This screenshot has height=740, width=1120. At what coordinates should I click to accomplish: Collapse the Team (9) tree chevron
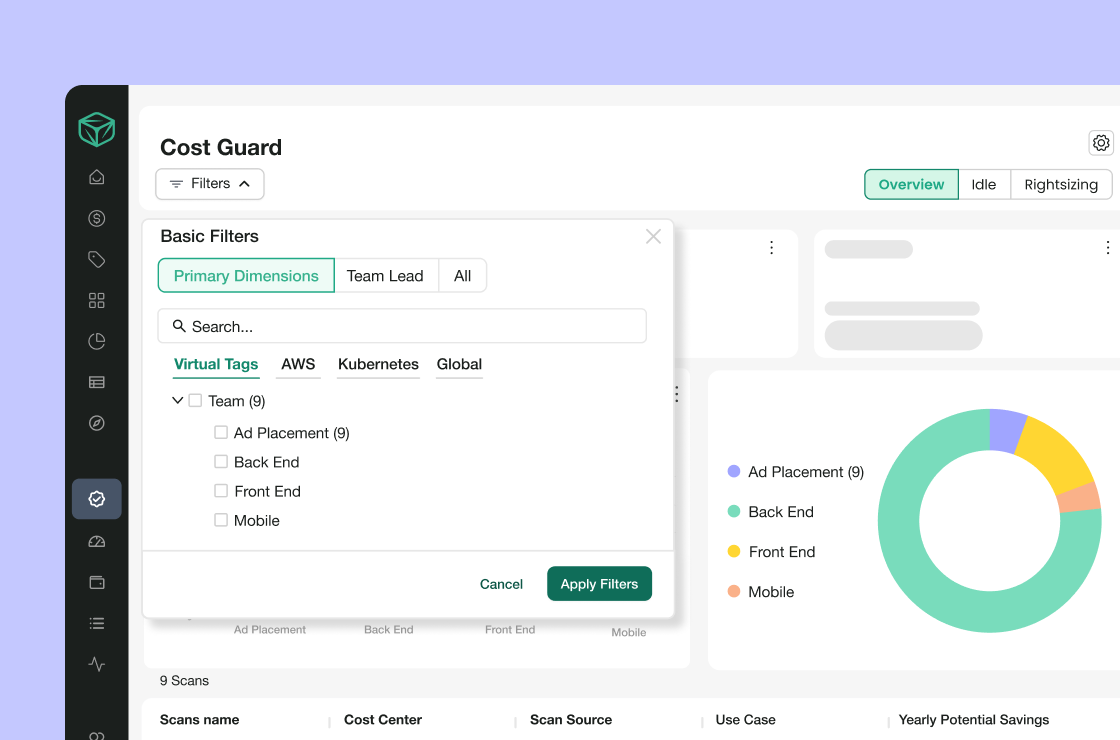(x=178, y=401)
